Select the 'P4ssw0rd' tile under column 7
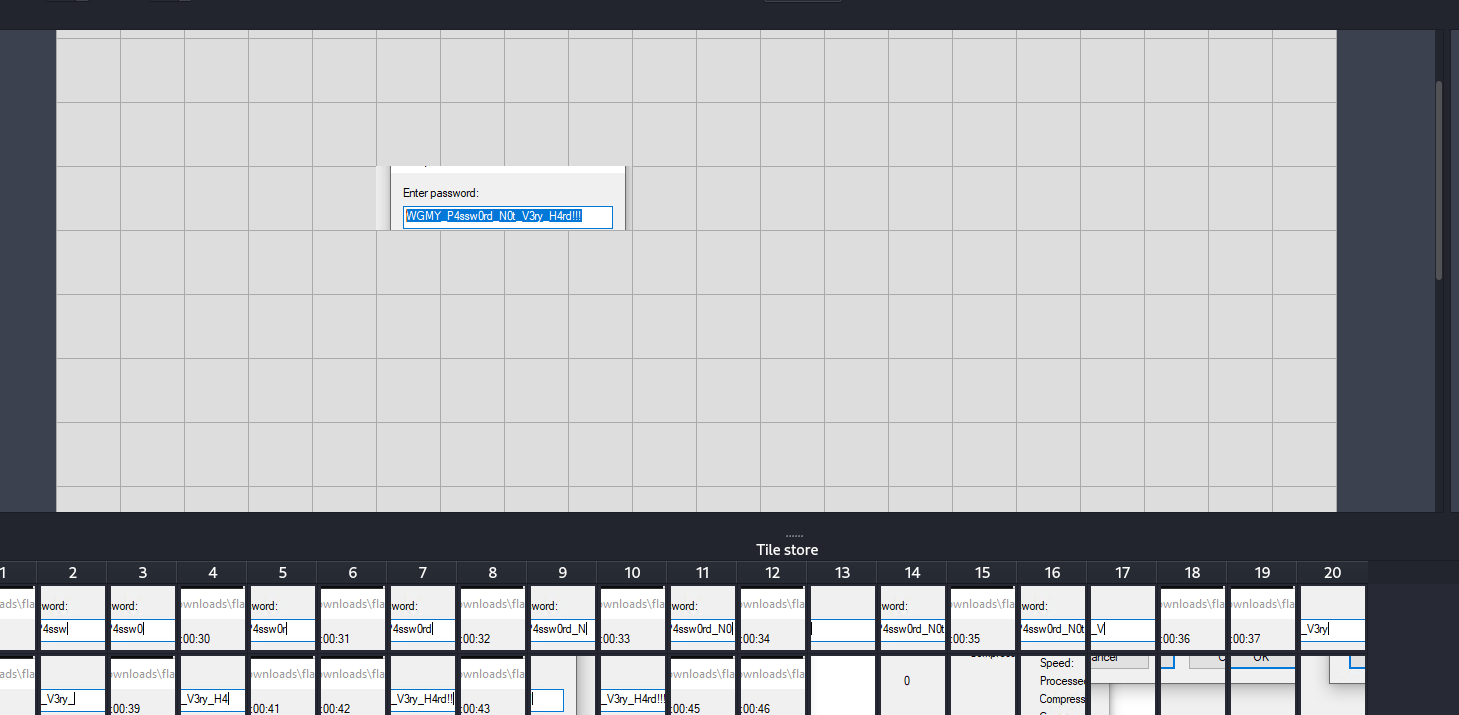Viewport: 1459px width, 715px height. pos(422,618)
